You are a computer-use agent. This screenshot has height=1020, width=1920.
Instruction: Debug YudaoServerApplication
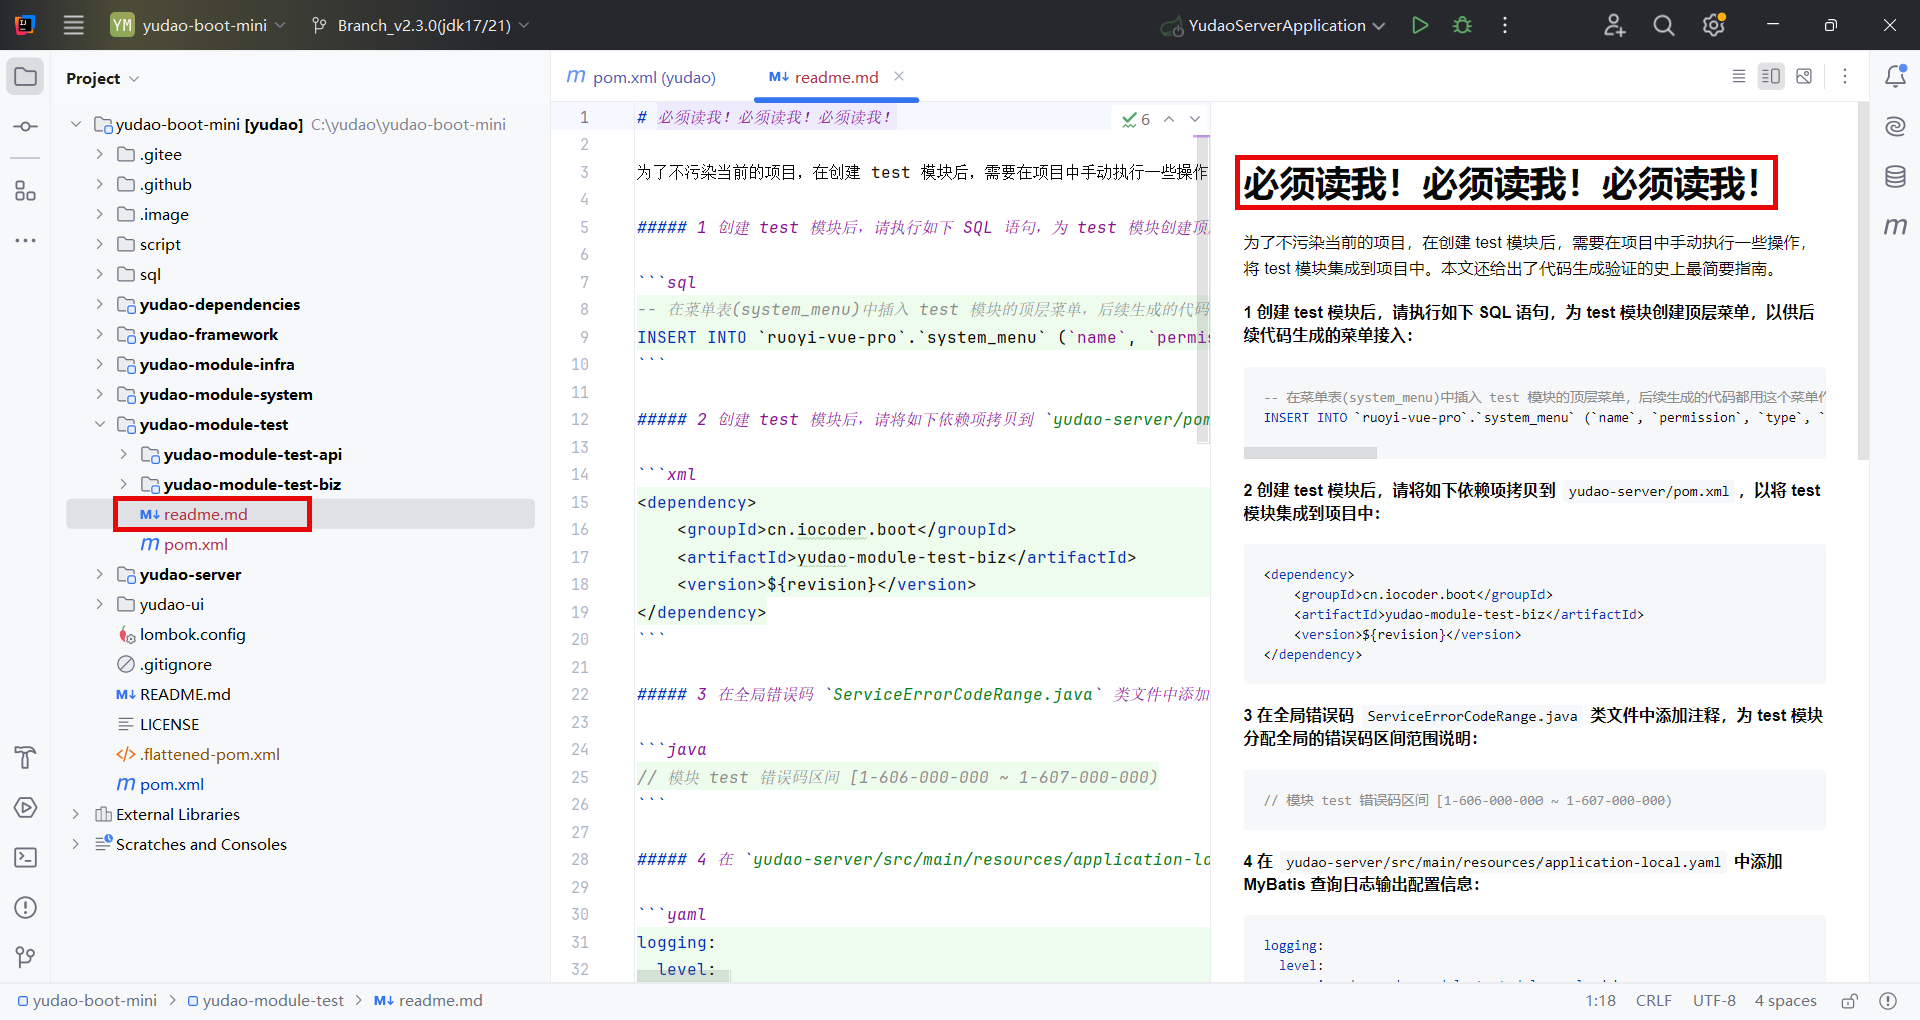(1462, 25)
